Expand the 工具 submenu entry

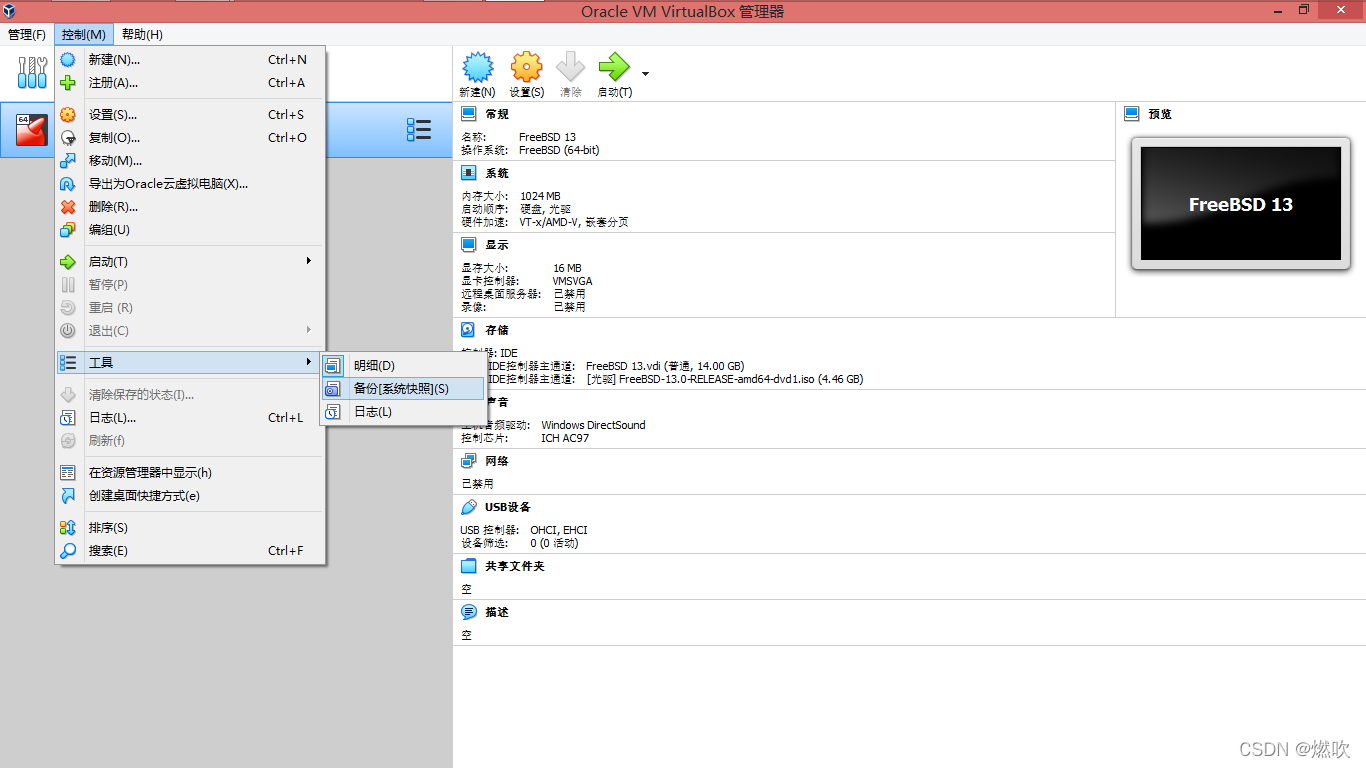[190, 362]
